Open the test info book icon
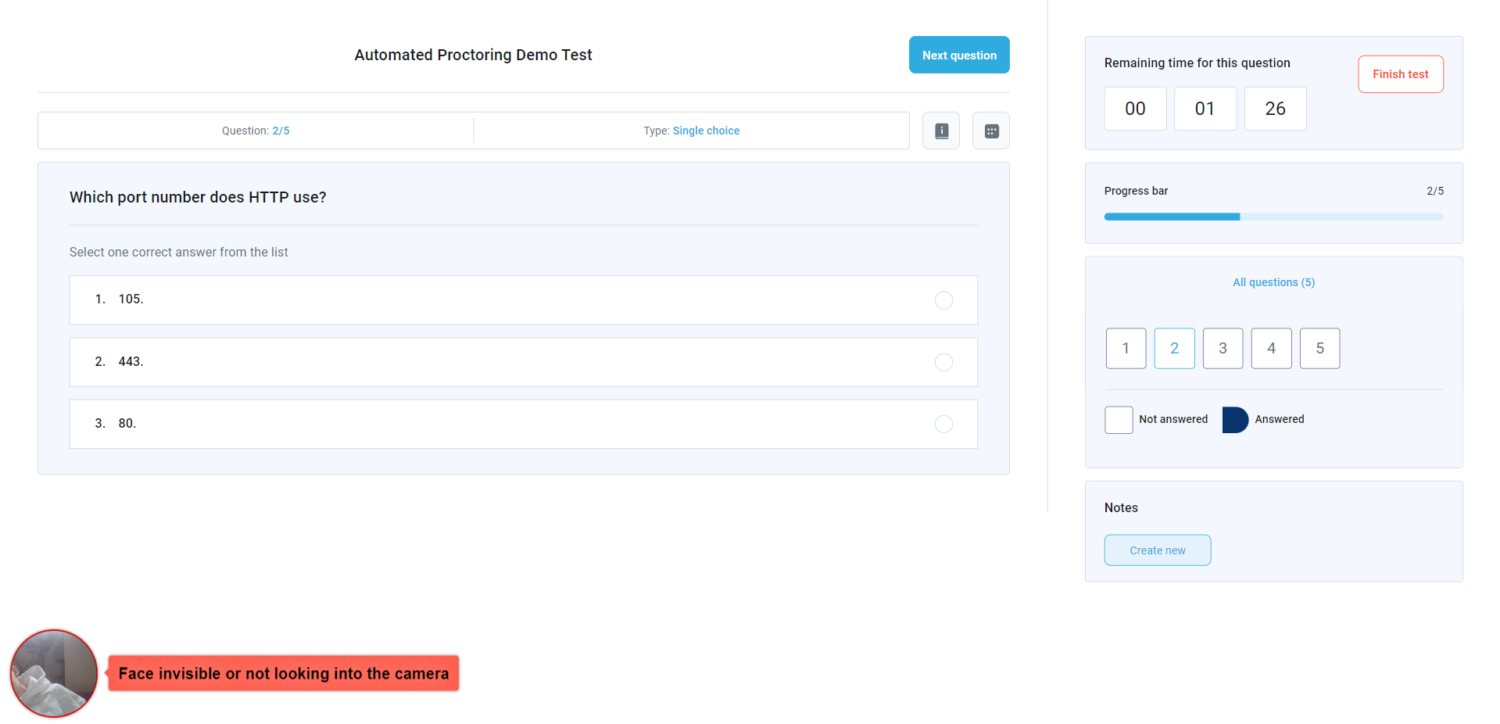Viewport: 1500px width, 724px height. tap(941, 131)
